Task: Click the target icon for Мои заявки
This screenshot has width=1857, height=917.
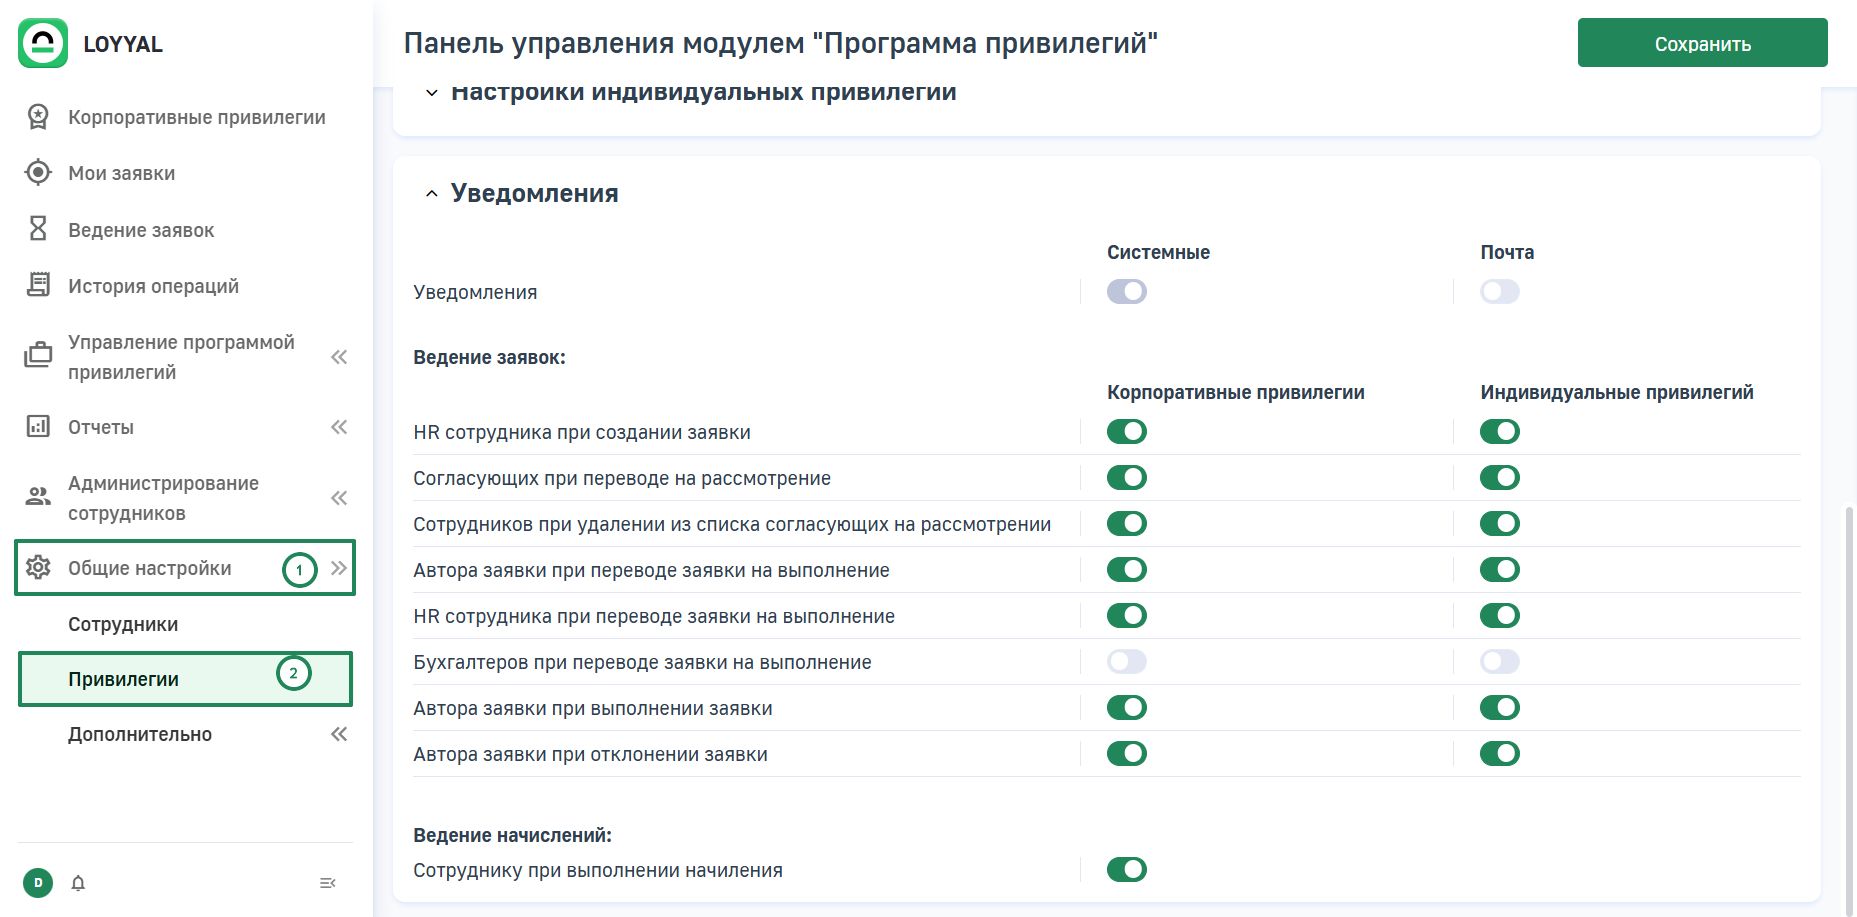Action: [38, 173]
